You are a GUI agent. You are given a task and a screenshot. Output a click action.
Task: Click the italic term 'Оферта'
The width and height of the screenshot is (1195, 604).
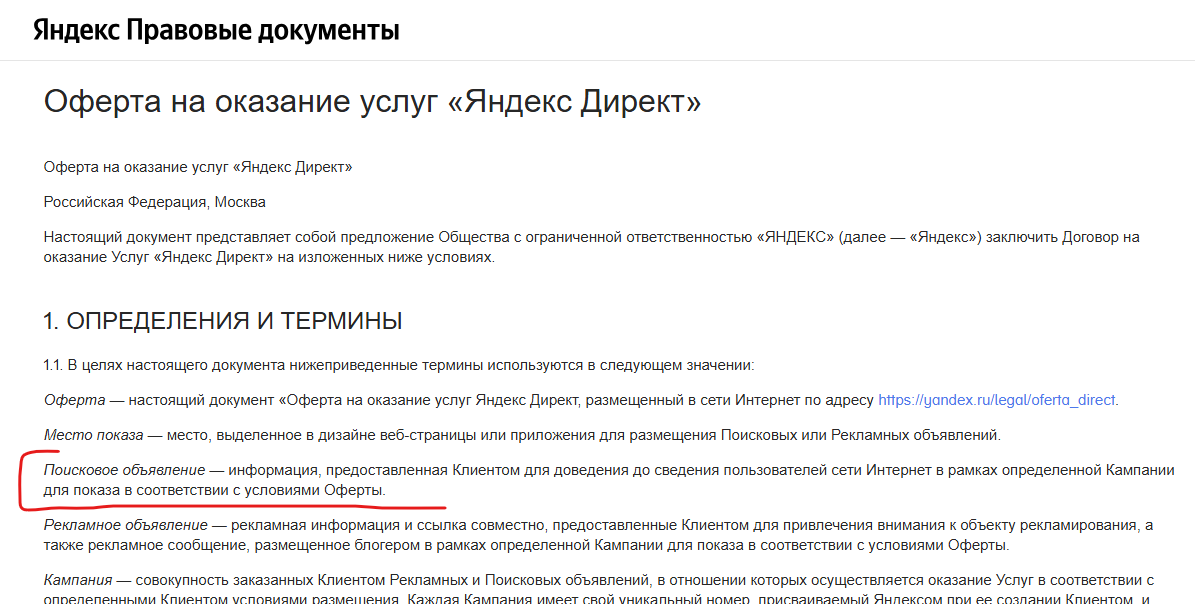pos(75,400)
